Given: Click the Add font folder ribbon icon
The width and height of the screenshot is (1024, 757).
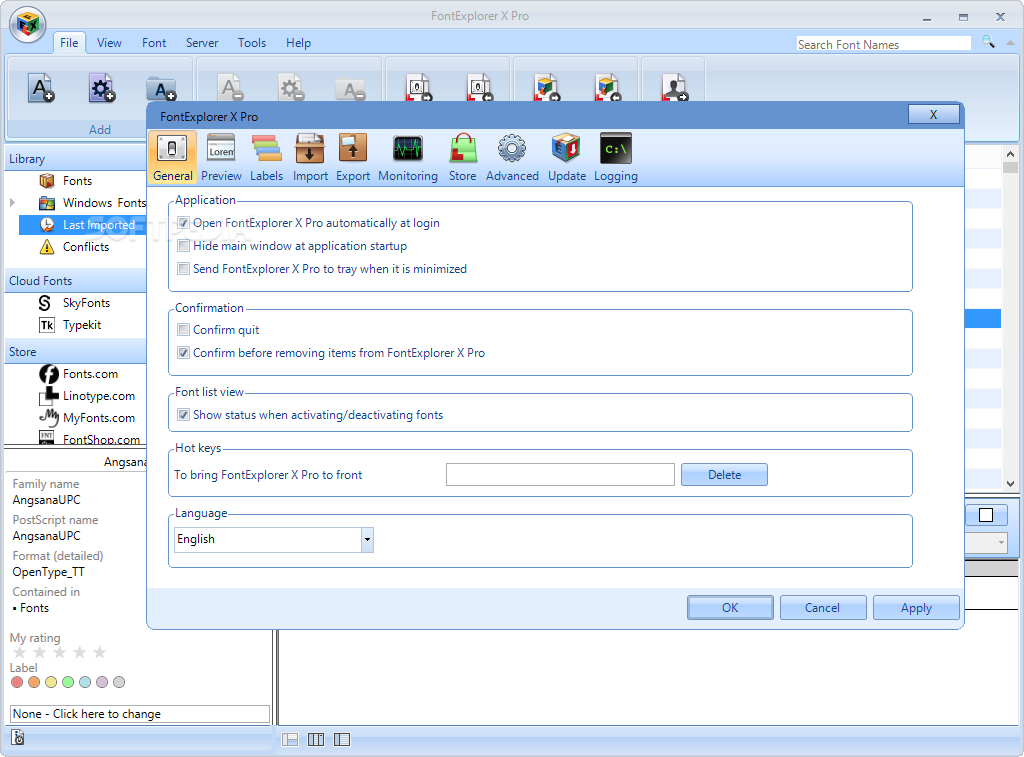Looking at the screenshot, I should click(161, 88).
